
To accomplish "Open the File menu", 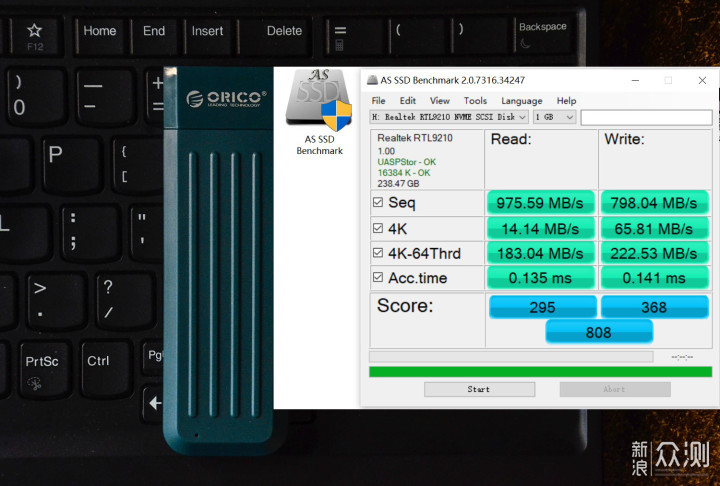I will click(x=378, y=101).
